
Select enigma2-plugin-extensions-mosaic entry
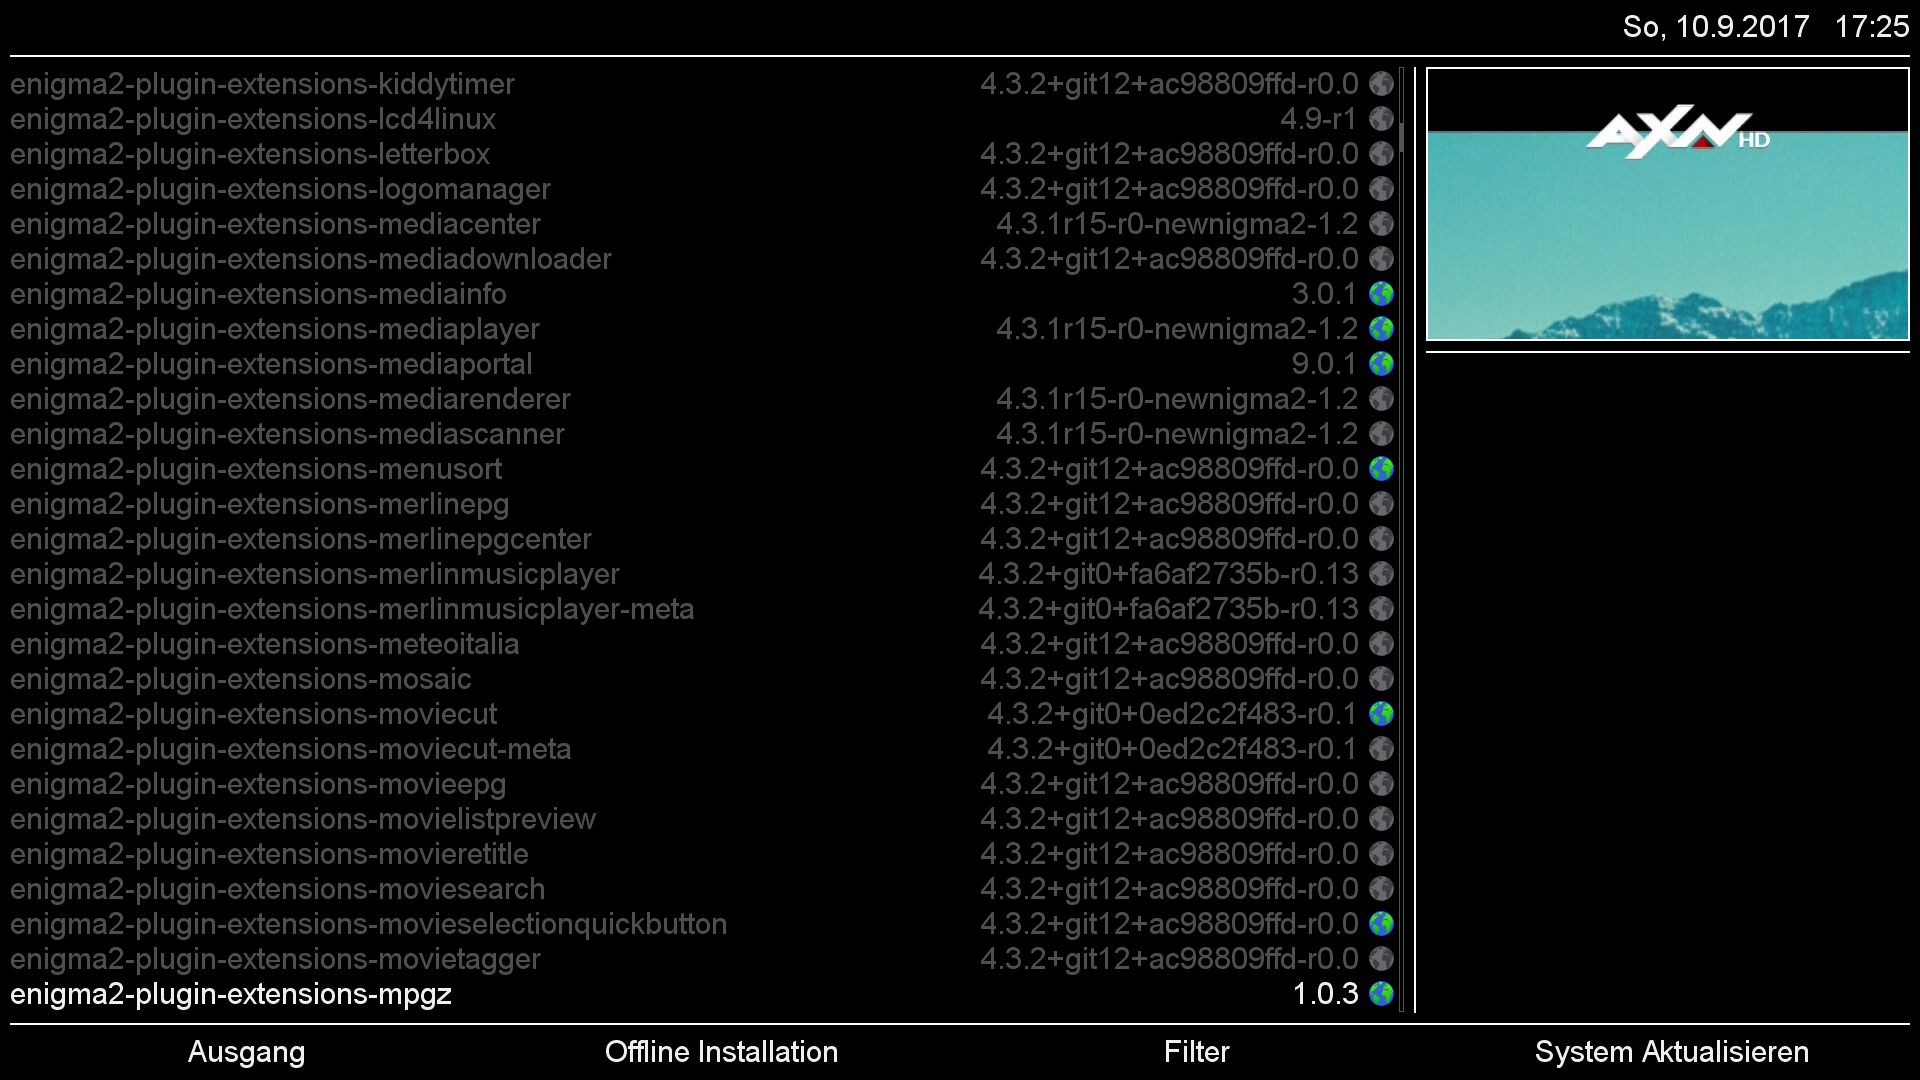(x=702, y=679)
